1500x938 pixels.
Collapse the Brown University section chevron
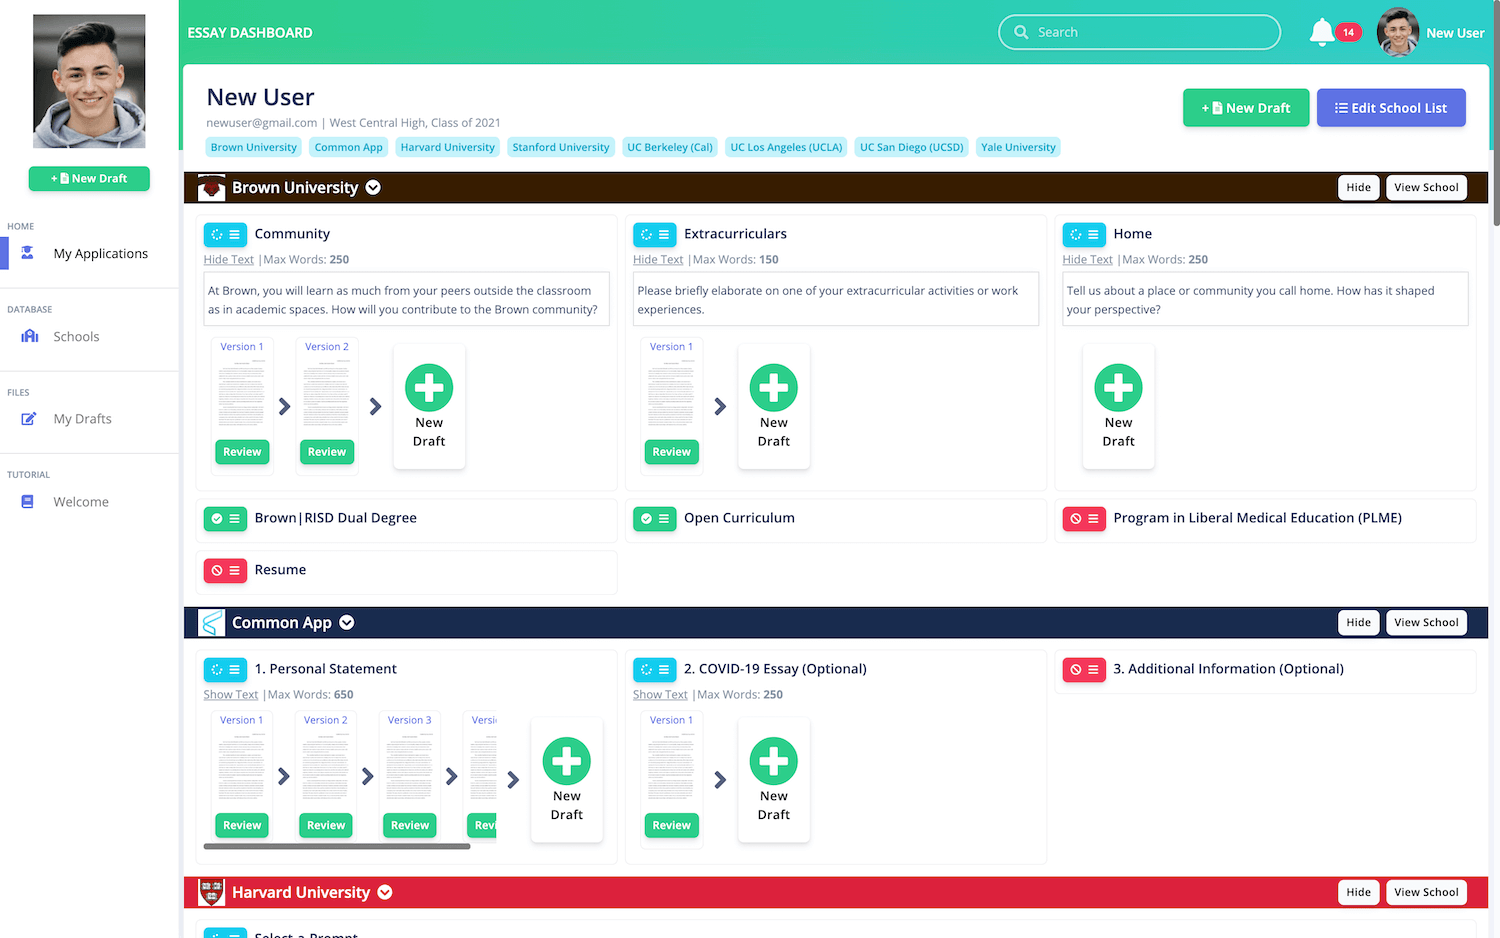coord(373,188)
